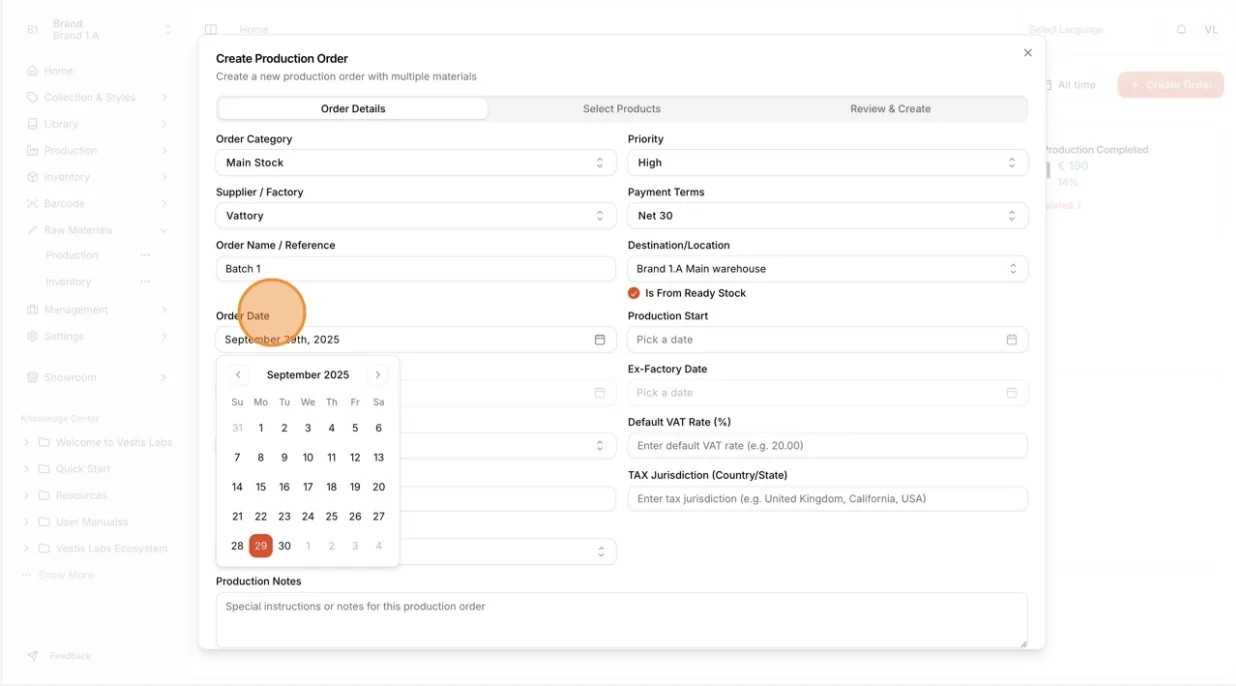Expand the User Manualss folder
Screen dimensions: 1236x686
pyautogui.click(x=27, y=522)
